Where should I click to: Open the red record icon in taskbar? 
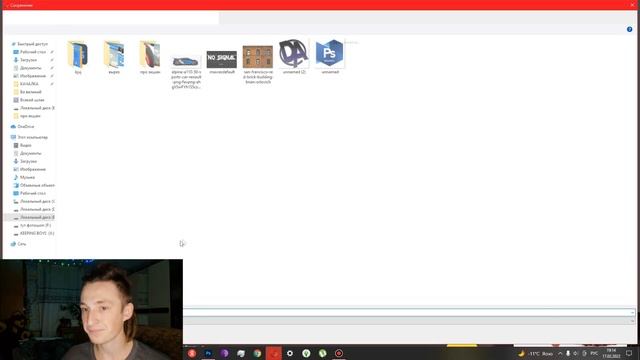coord(339,353)
